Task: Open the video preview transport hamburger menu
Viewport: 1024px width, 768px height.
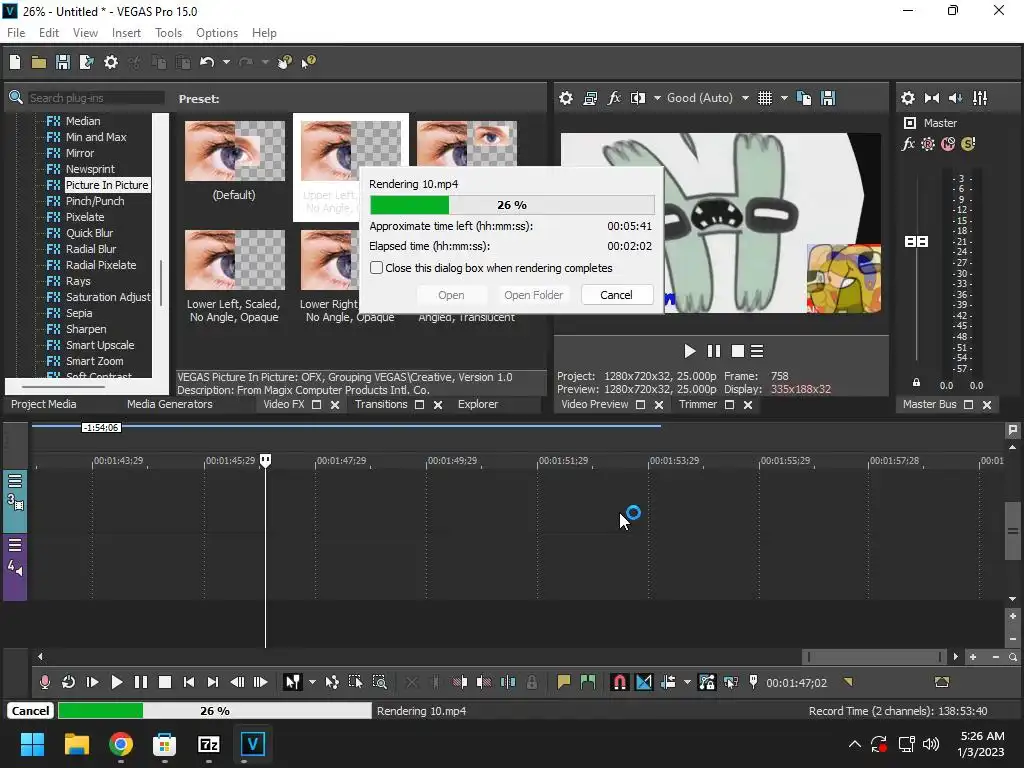Action: (757, 351)
